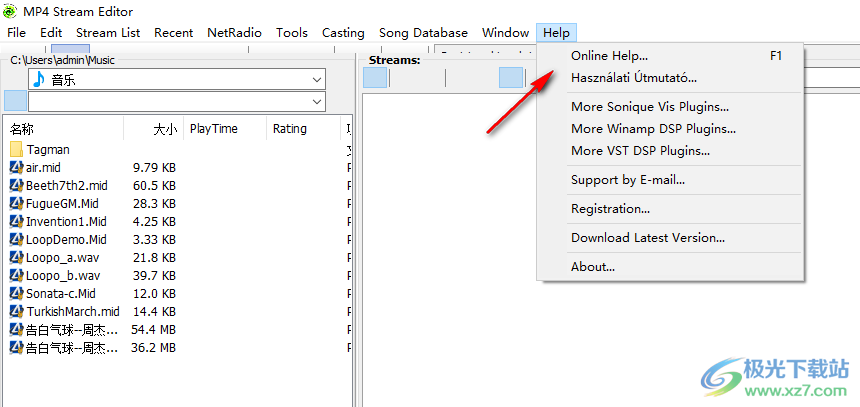Select the LoopDemo.Mid file name
860x407 pixels.
tap(66, 240)
